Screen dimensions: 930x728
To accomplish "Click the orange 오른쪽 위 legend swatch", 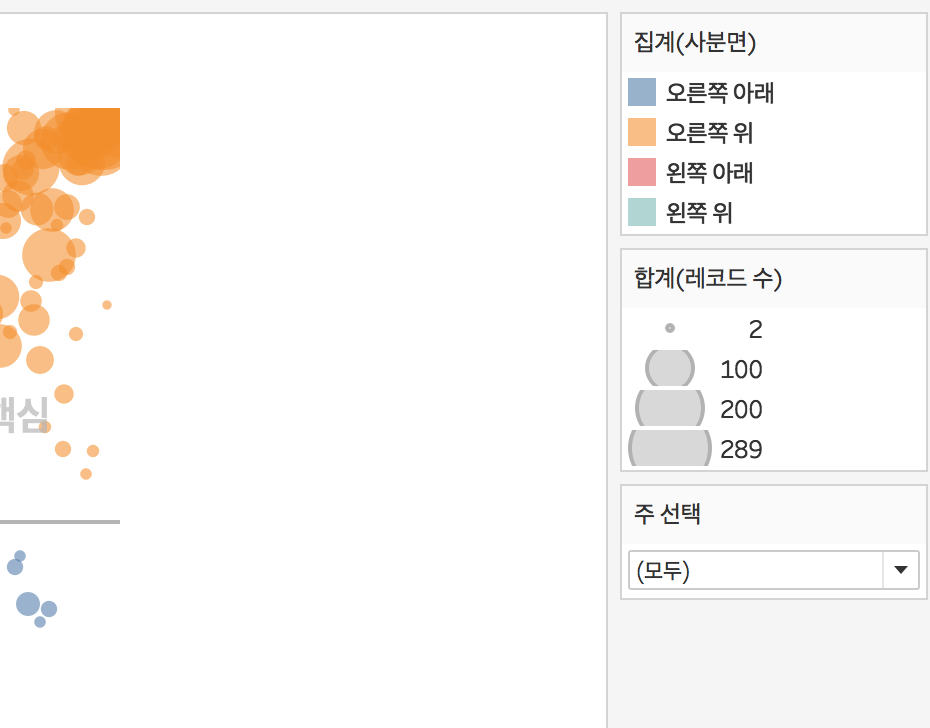I will [x=642, y=132].
